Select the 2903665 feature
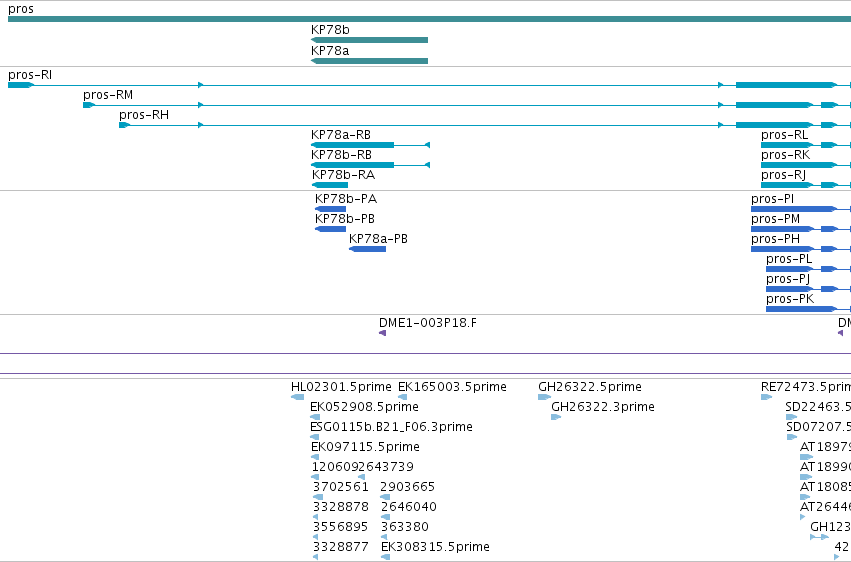This screenshot has width=851, height=562. [x=385, y=497]
